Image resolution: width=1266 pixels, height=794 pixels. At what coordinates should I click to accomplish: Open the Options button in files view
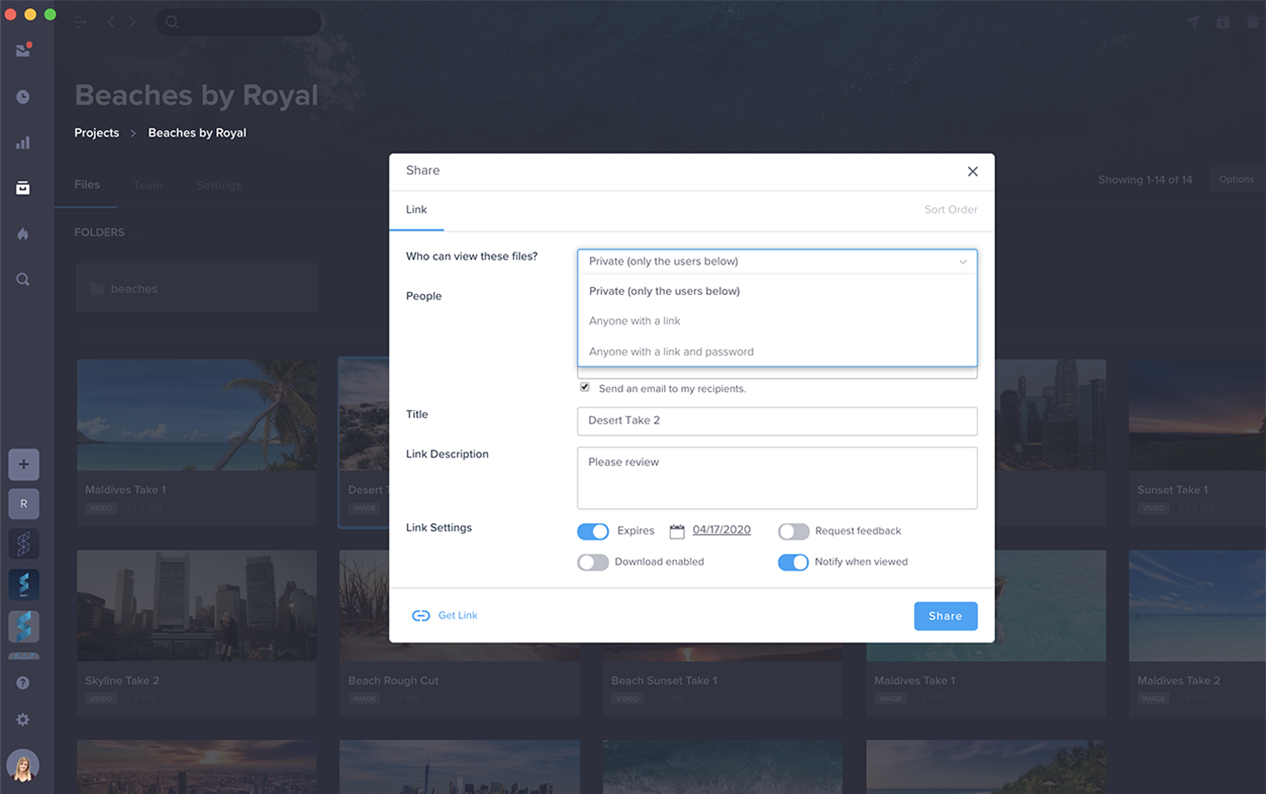coord(1236,180)
